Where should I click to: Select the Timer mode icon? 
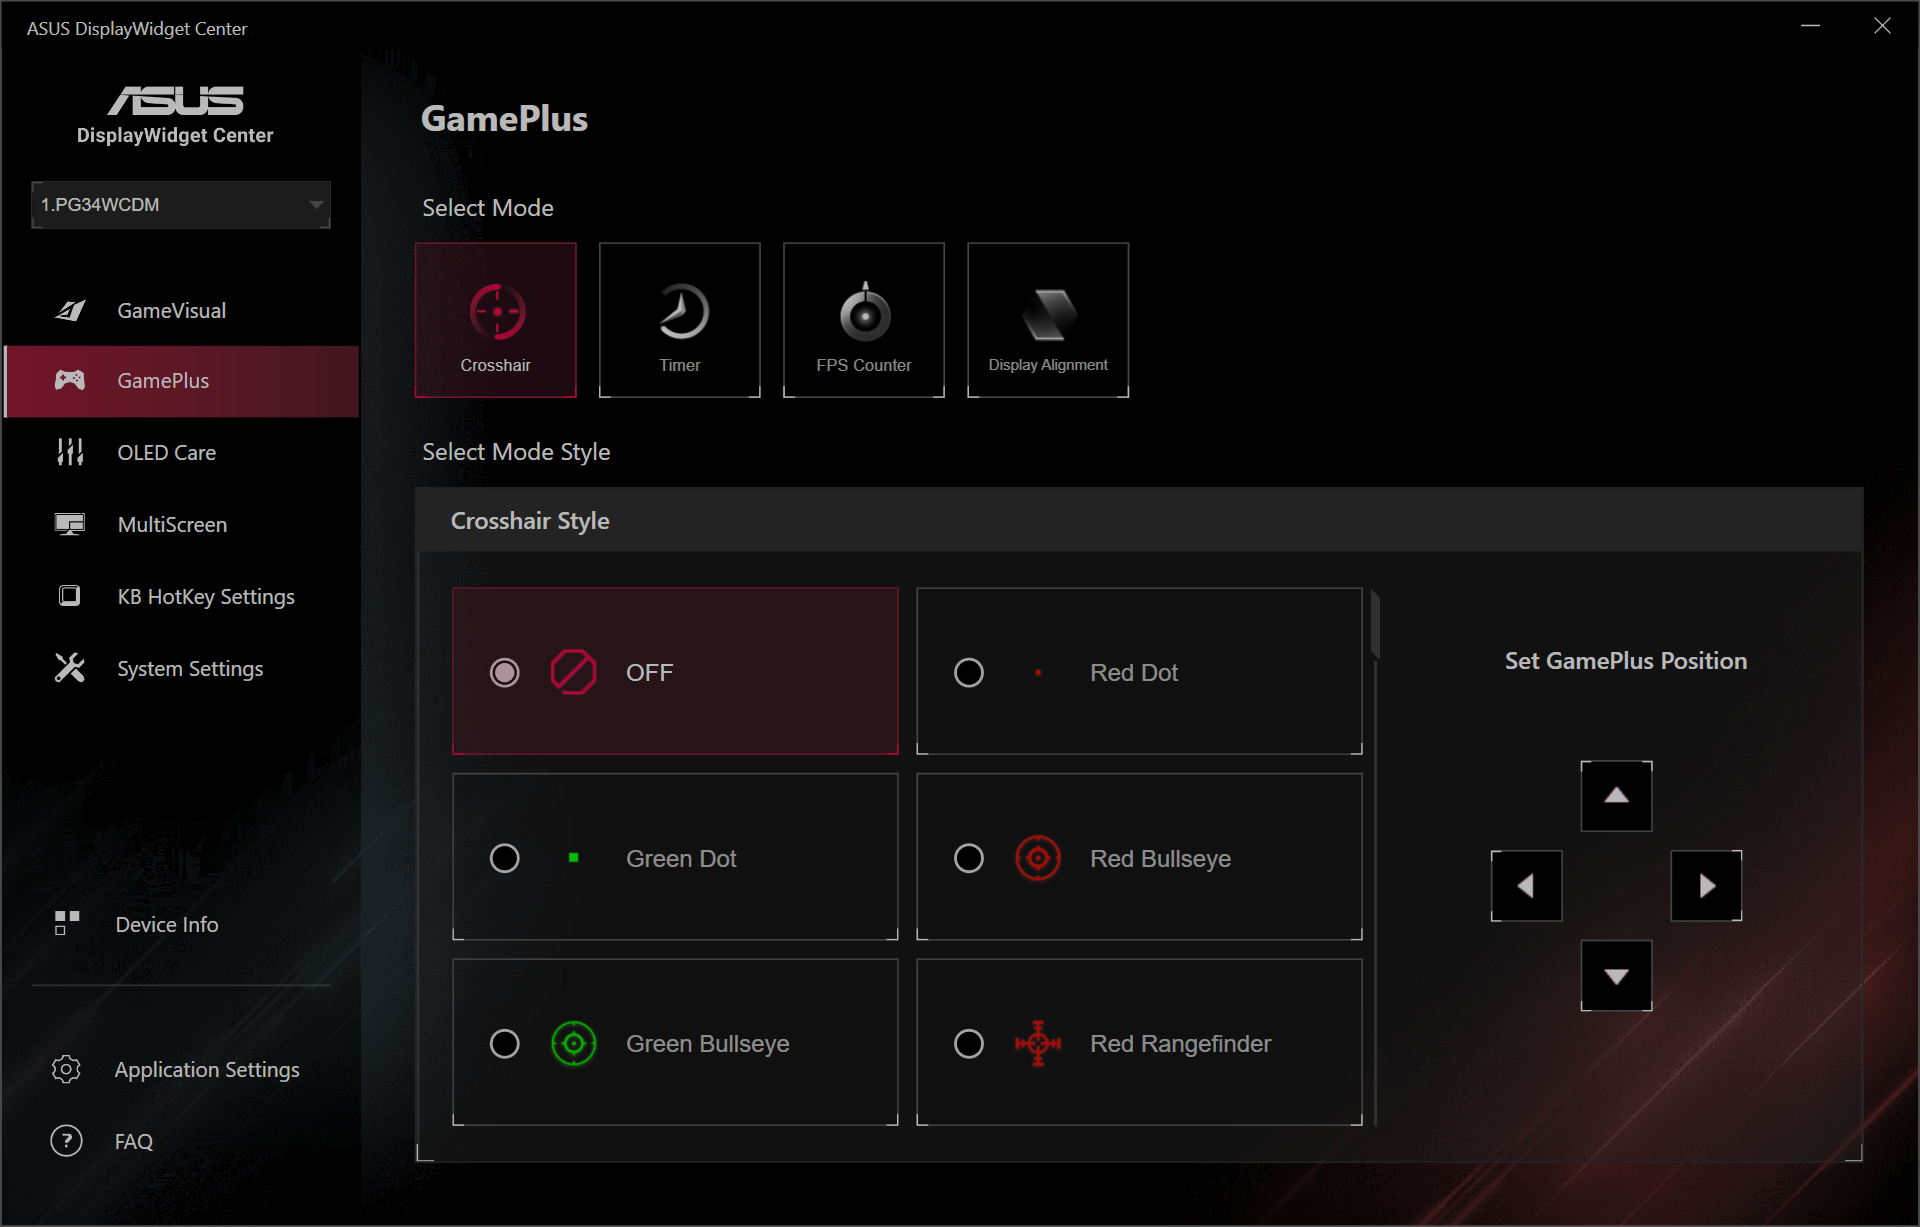(x=679, y=320)
